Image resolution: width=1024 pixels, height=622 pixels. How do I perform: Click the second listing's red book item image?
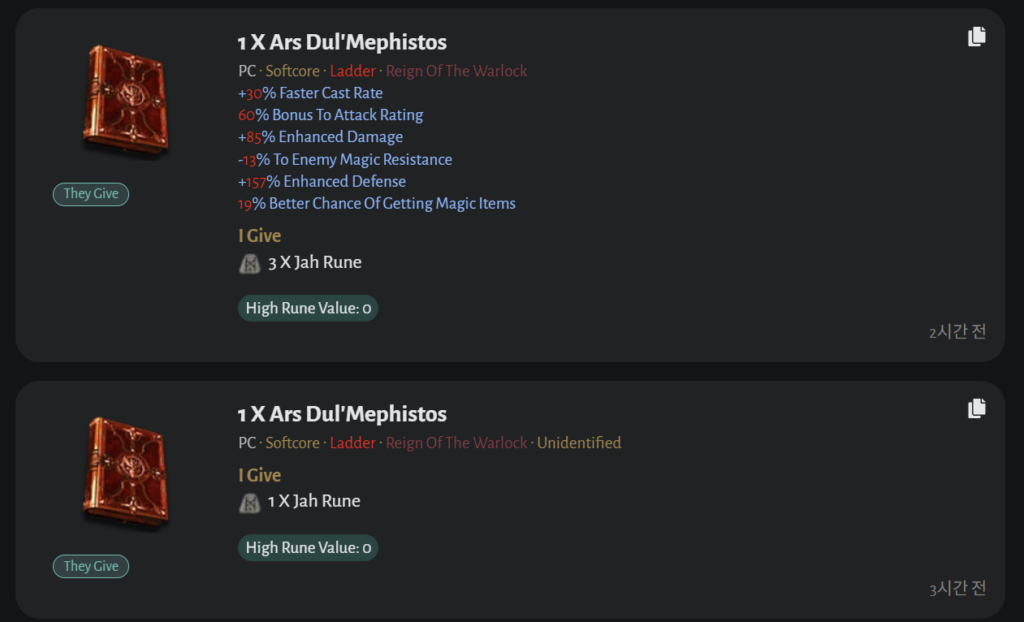point(124,473)
